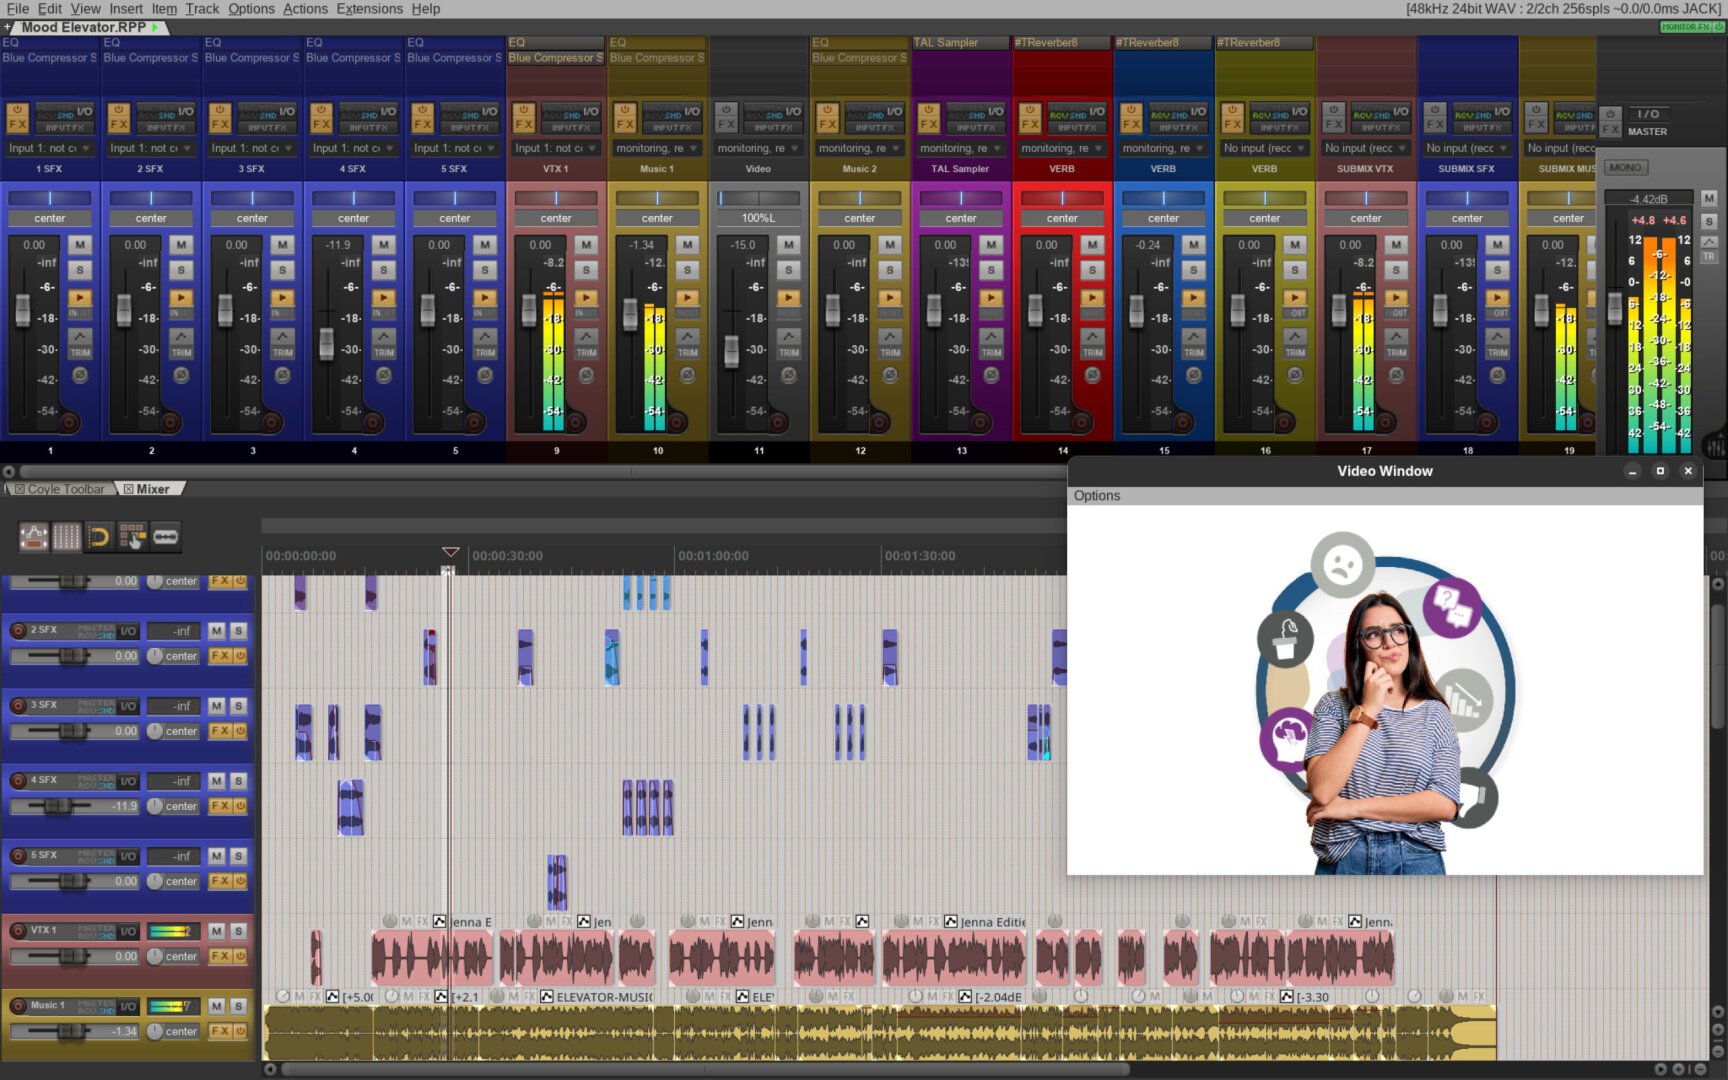Image resolution: width=1728 pixels, height=1080 pixels.
Task: Solo the 2 SFX track in track panel
Action: click(238, 631)
